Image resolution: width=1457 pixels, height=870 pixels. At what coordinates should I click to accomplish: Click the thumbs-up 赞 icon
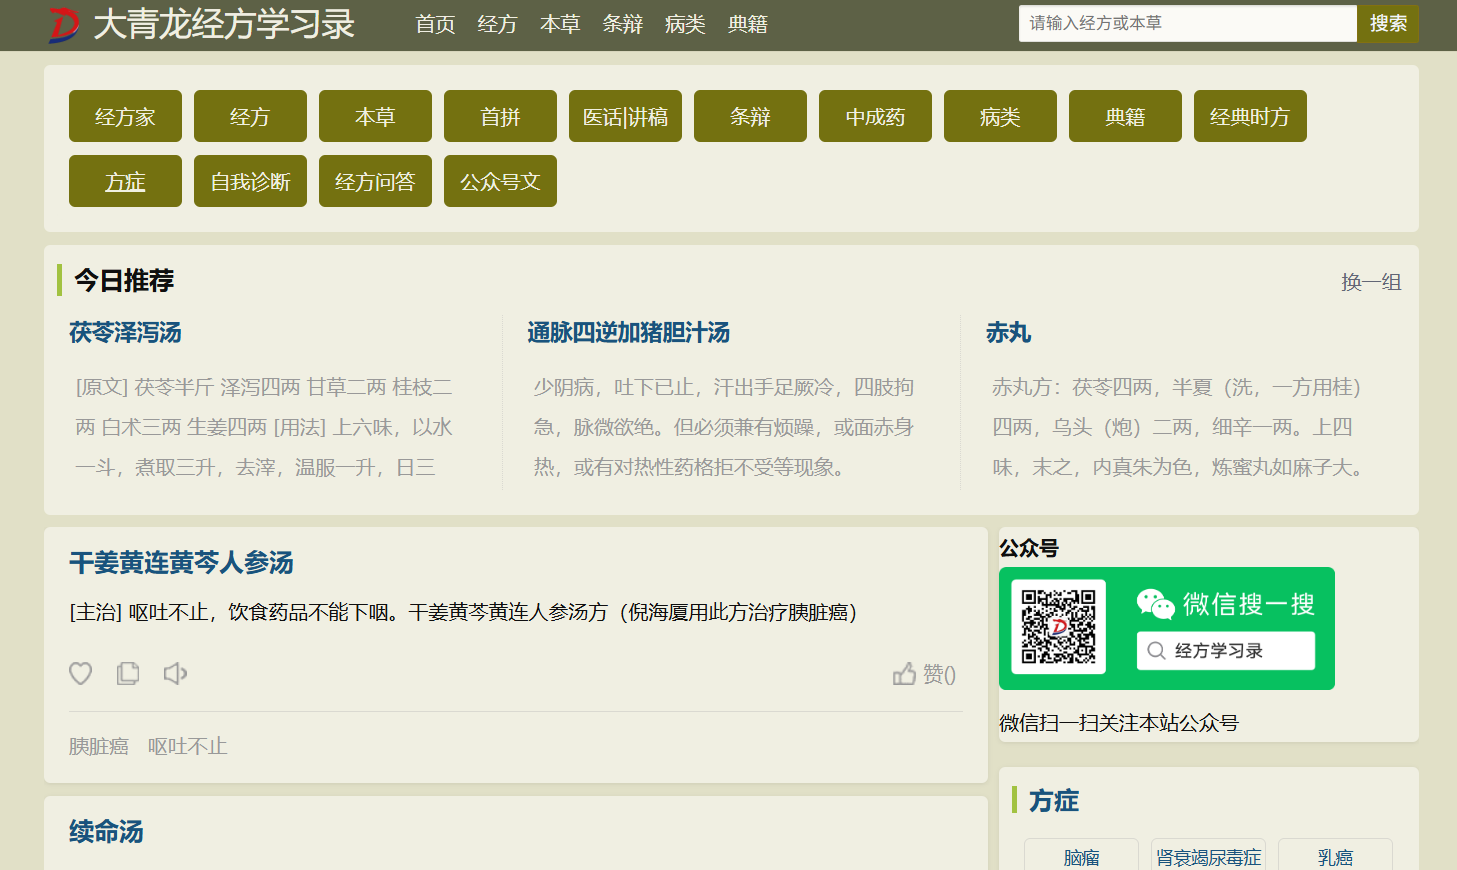[x=904, y=674]
